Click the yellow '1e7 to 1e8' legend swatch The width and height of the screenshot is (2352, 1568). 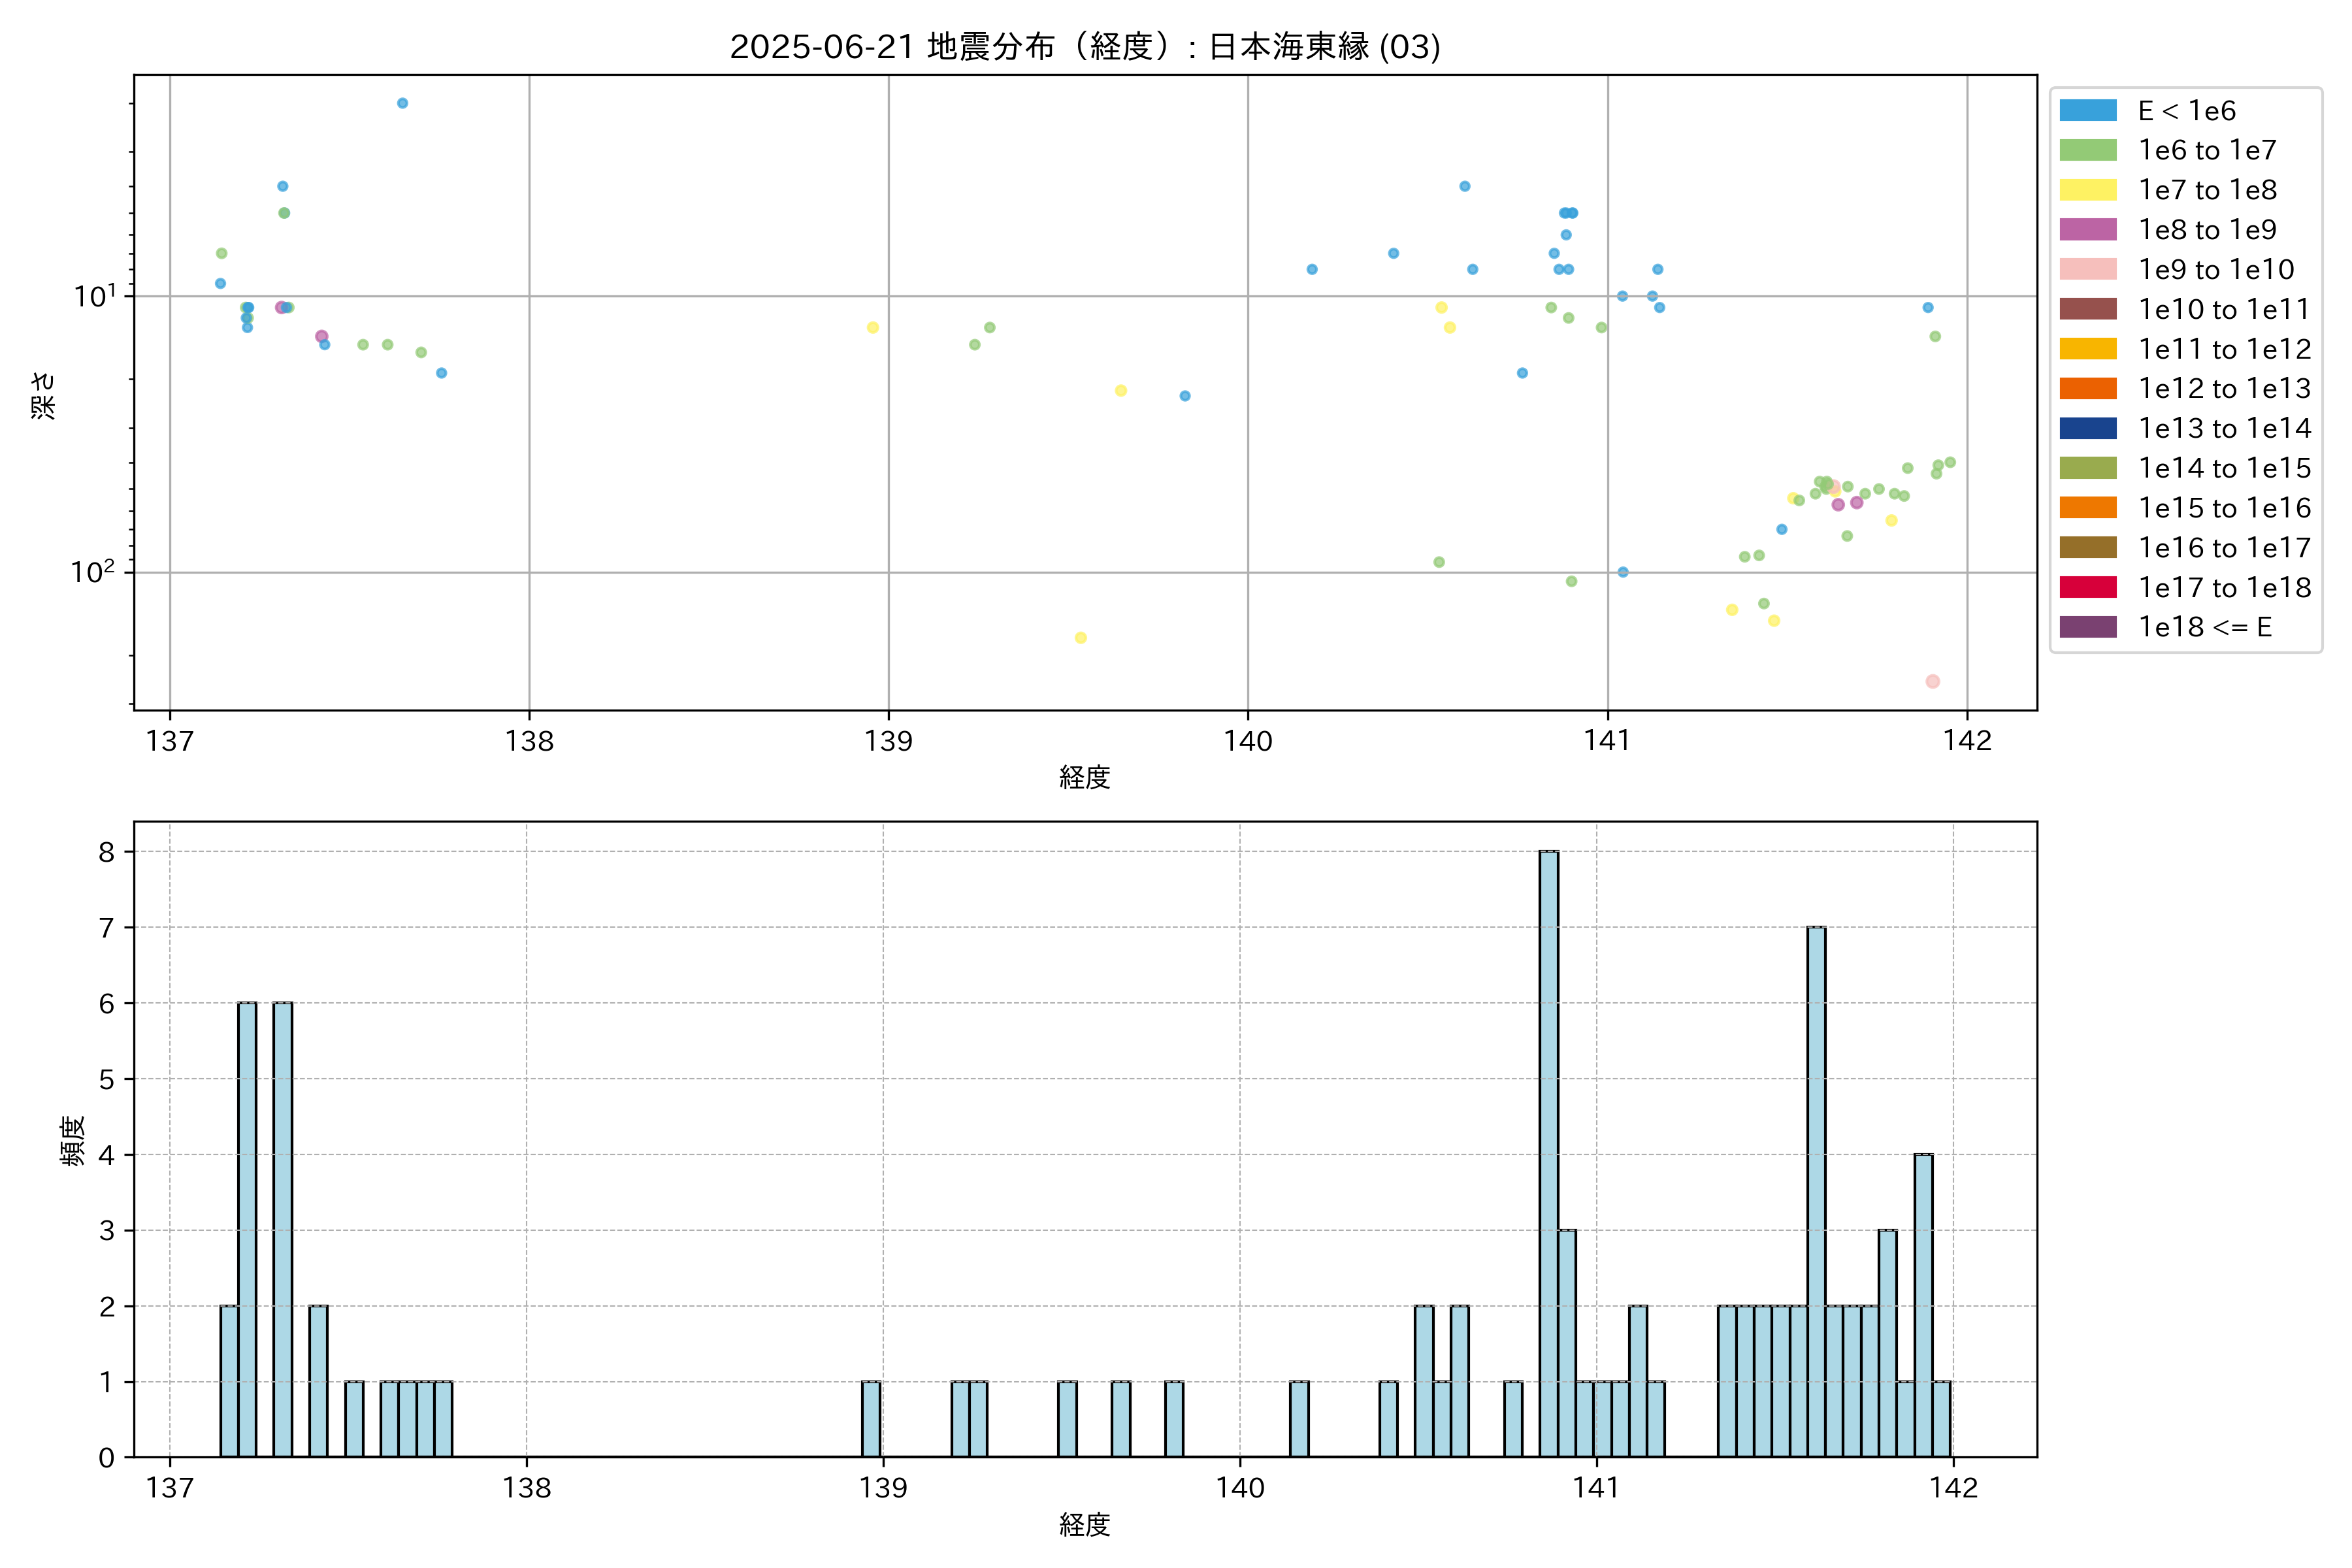click(x=2088, y=190)
